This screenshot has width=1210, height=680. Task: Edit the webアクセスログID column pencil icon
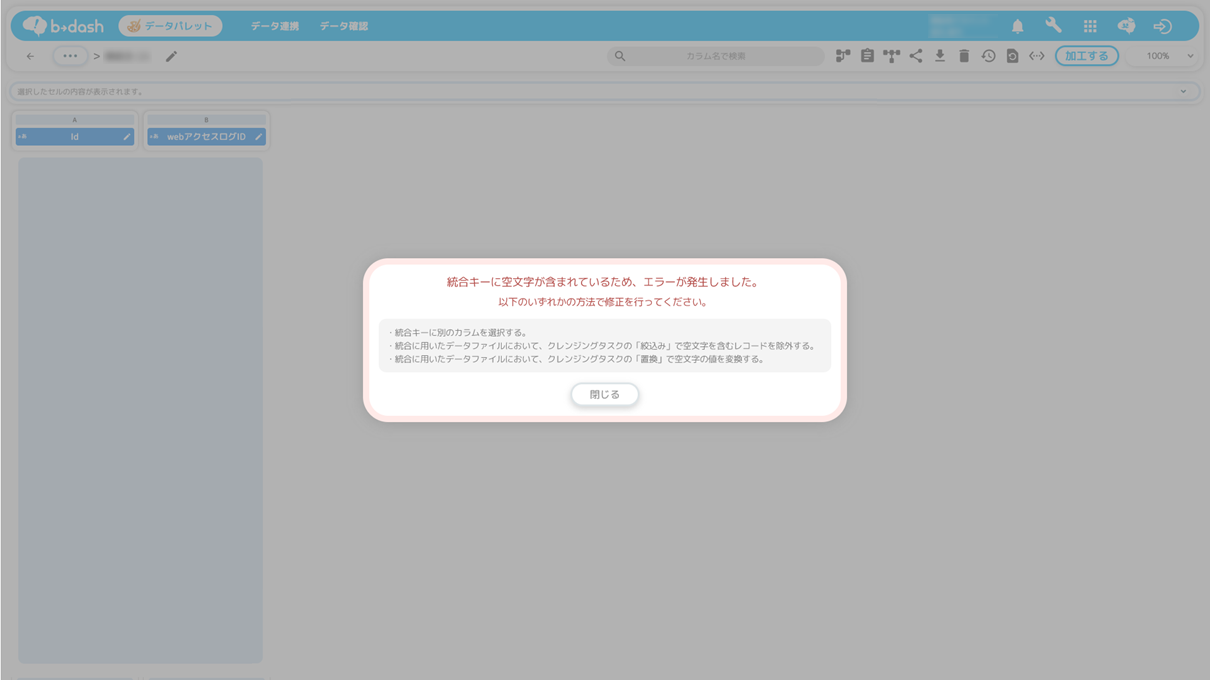[258, 136]
